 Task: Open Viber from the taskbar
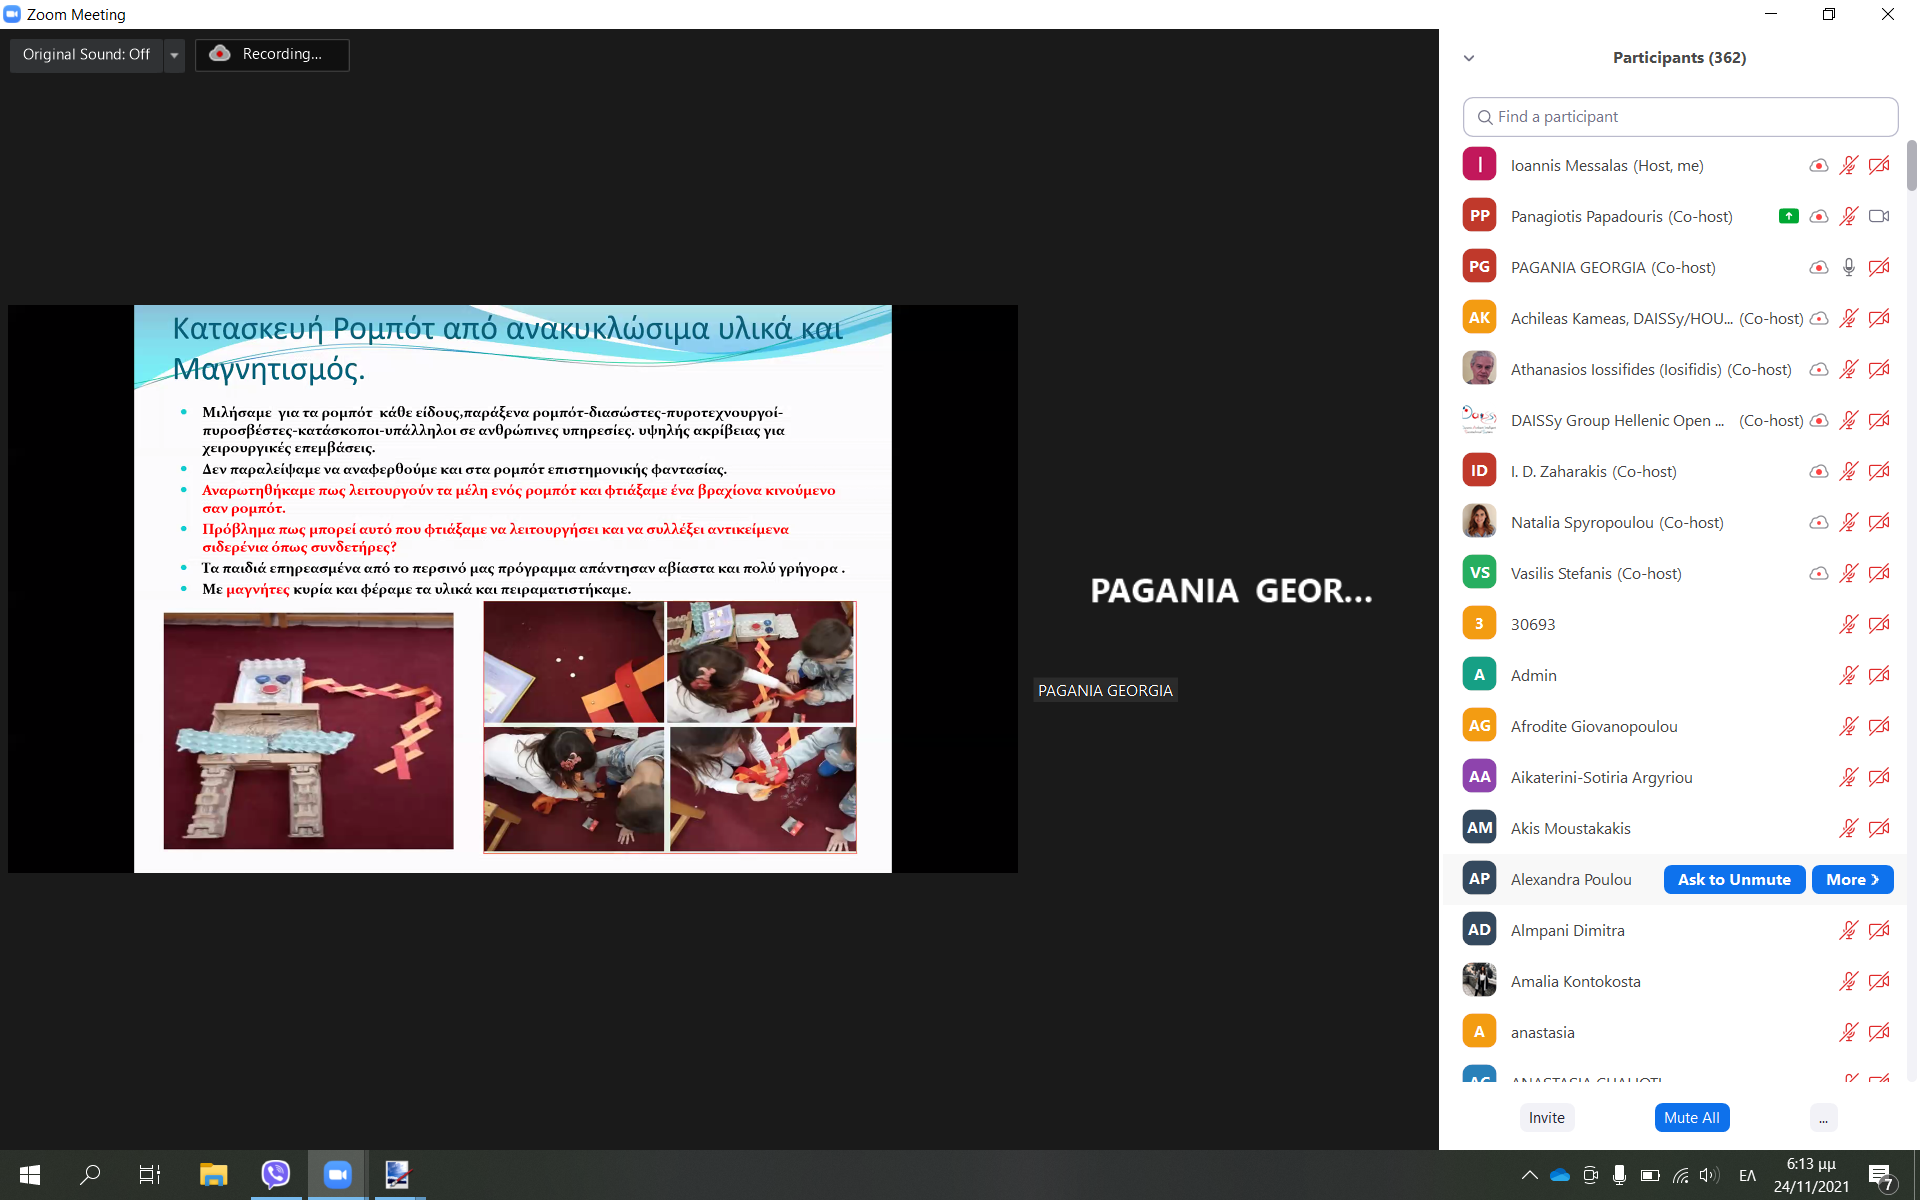pos(275,1174)
